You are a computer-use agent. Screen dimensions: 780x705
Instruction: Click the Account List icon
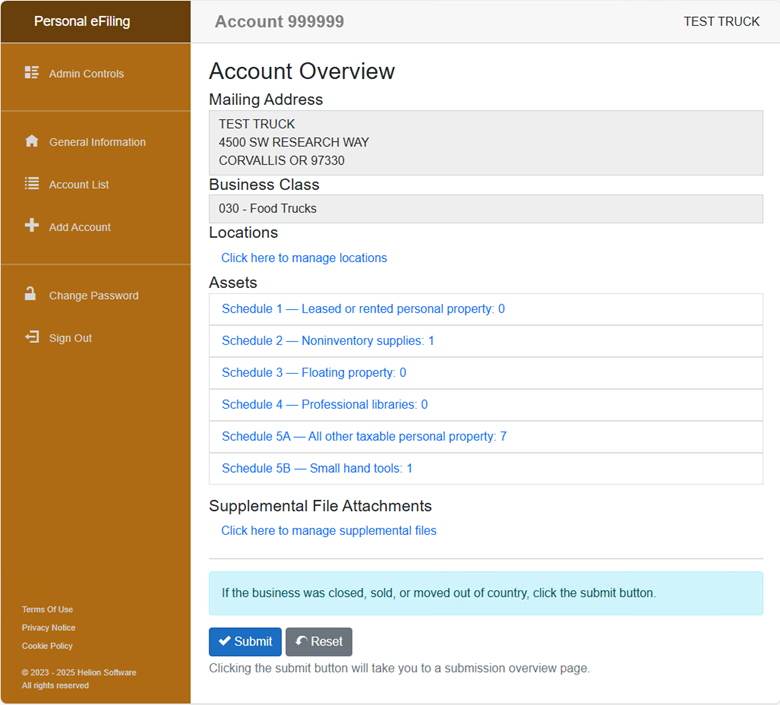tap(31, 184)
